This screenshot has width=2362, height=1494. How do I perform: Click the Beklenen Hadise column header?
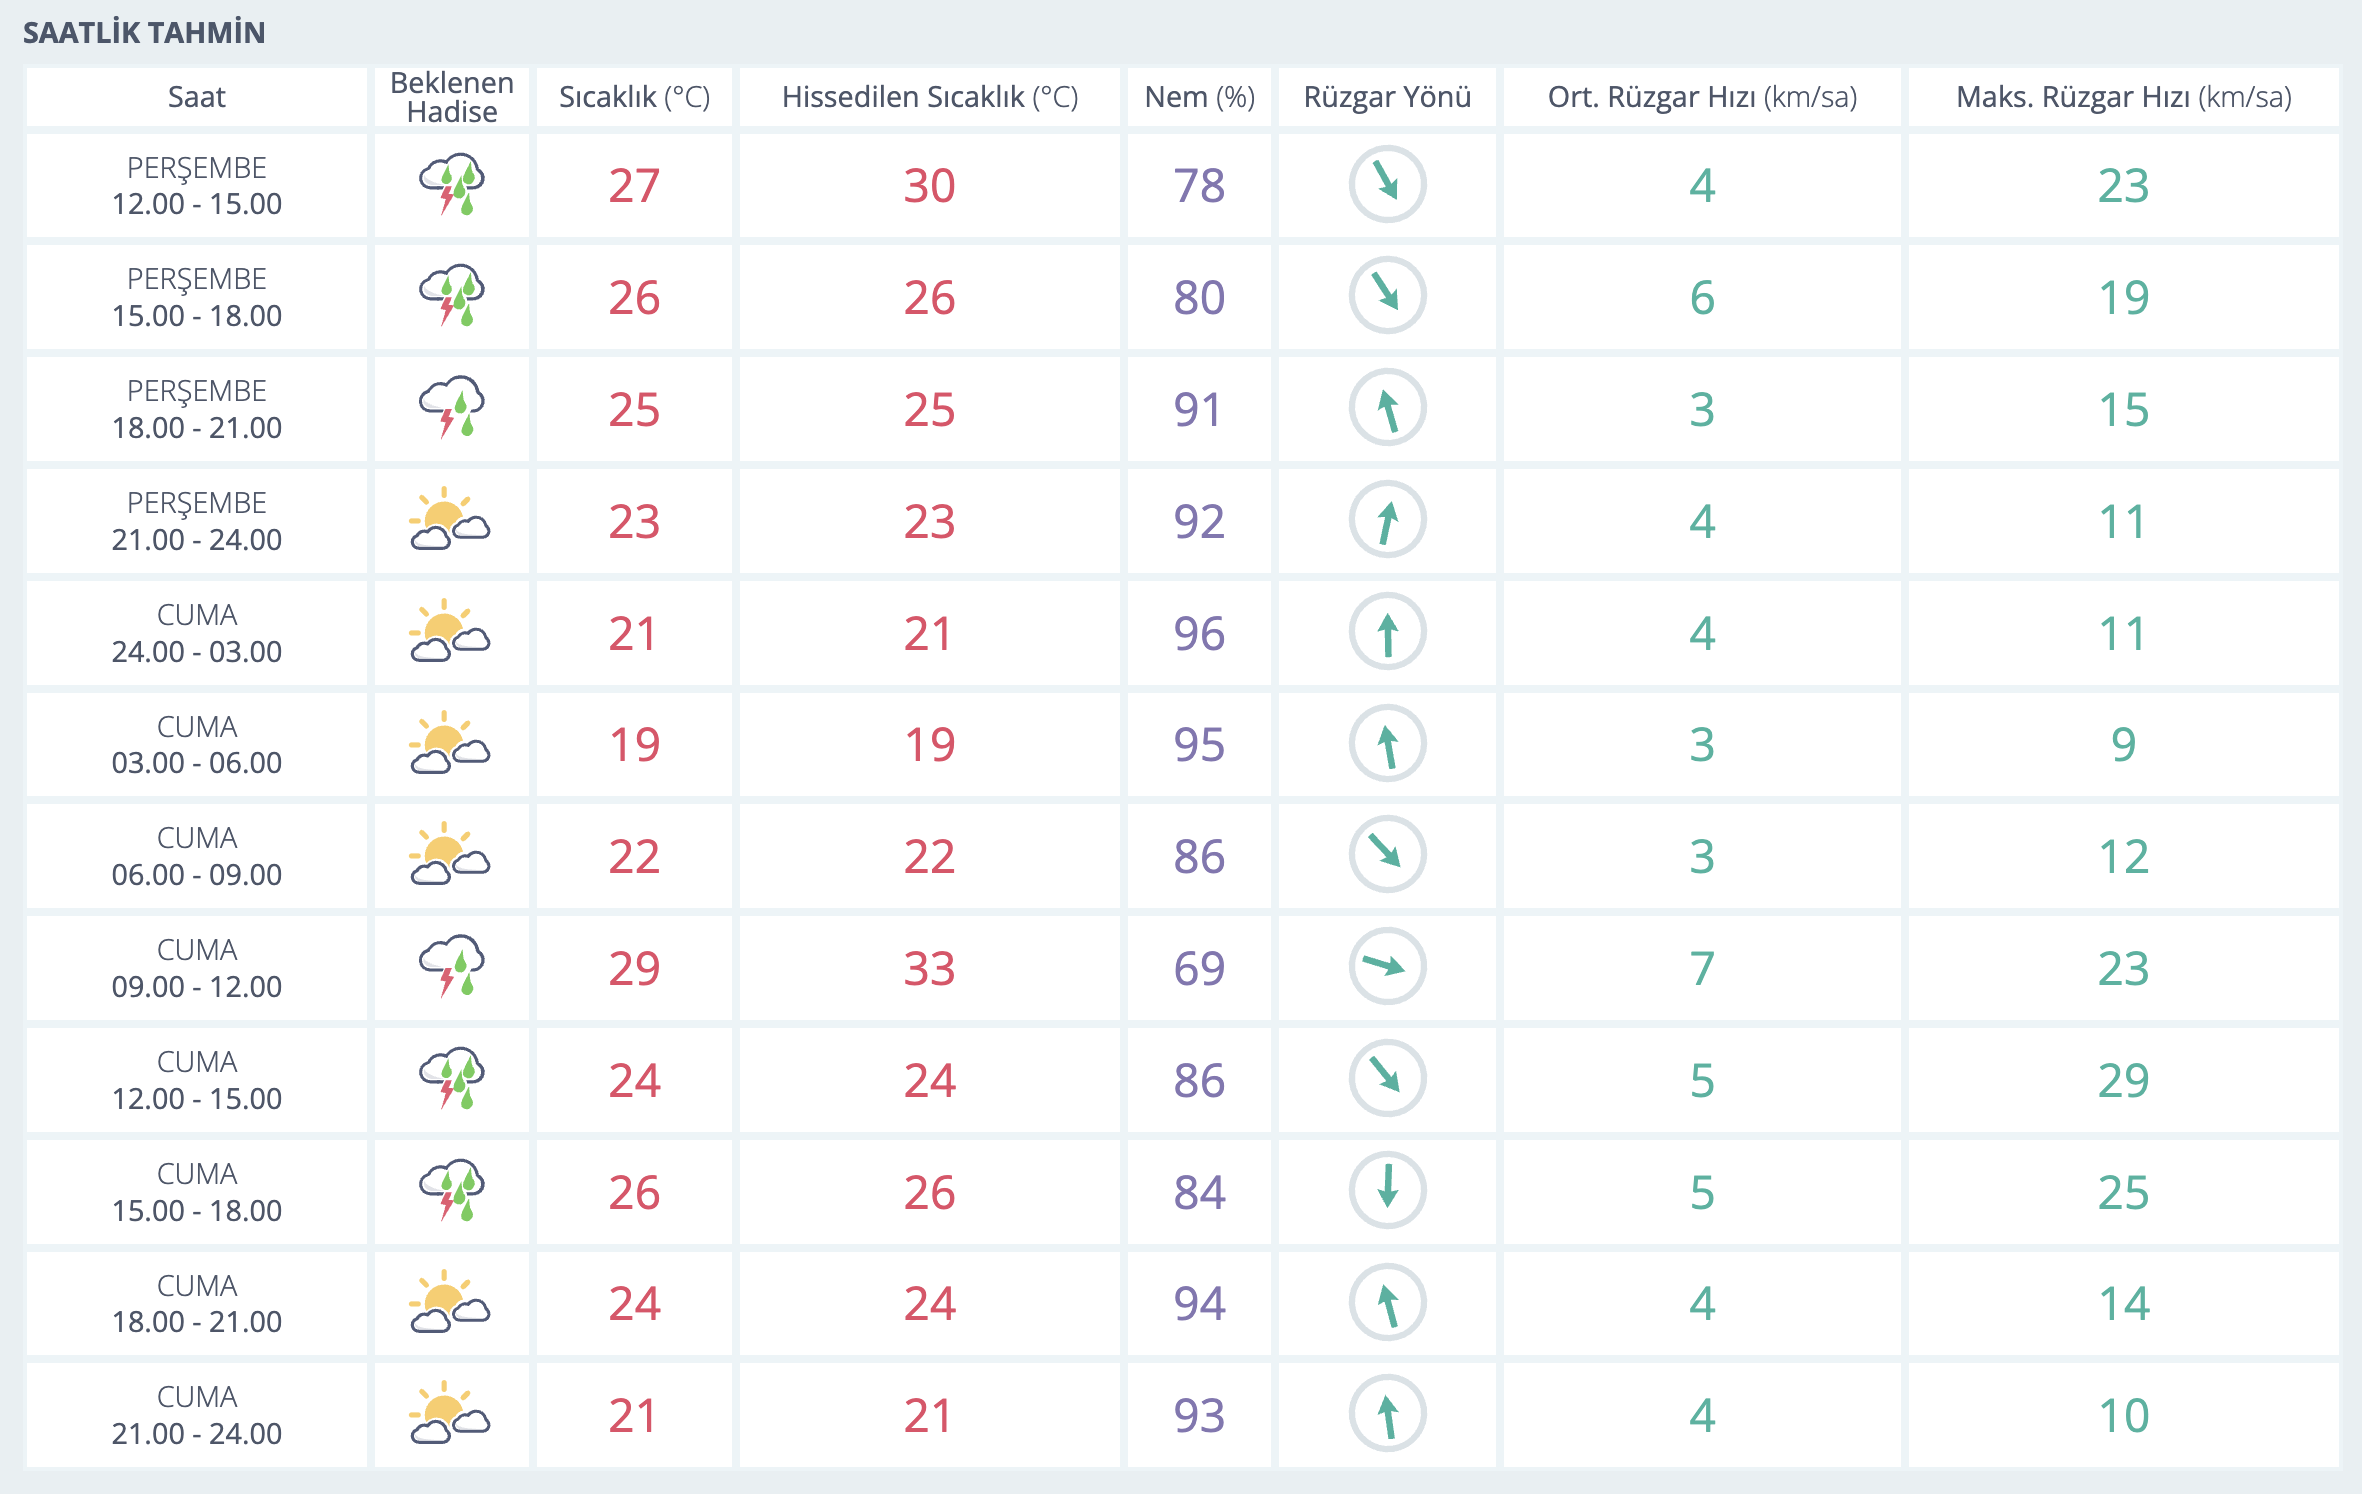452,97
